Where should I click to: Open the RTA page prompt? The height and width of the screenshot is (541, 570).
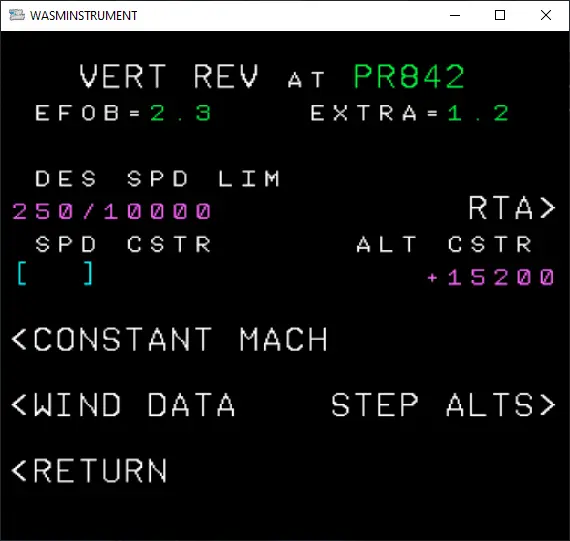point(512,208)
